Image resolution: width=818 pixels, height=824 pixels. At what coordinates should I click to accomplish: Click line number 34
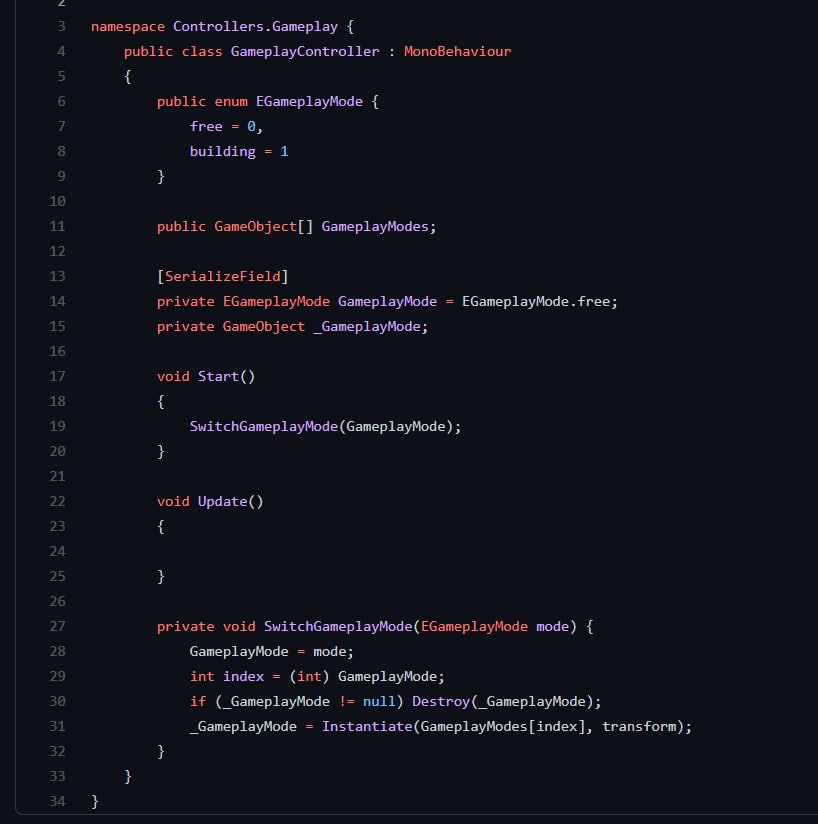(x=57, y=801)
